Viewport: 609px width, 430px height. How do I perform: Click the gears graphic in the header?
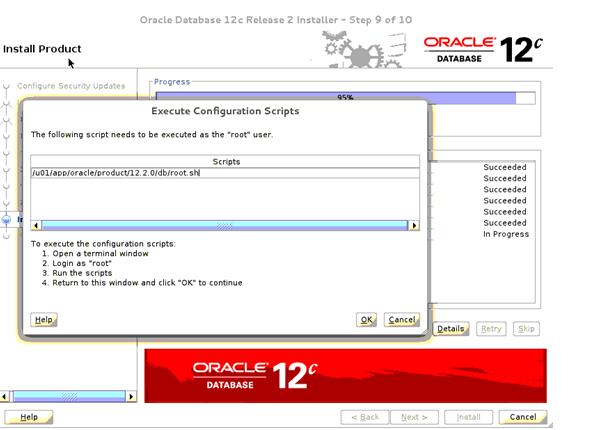[363, 50]
